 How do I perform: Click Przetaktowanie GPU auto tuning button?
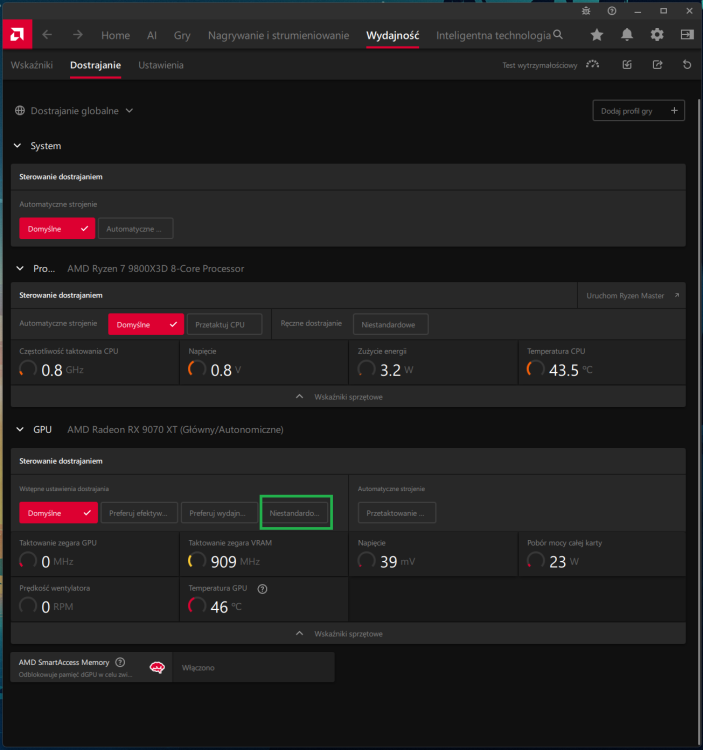coord(397,513)
